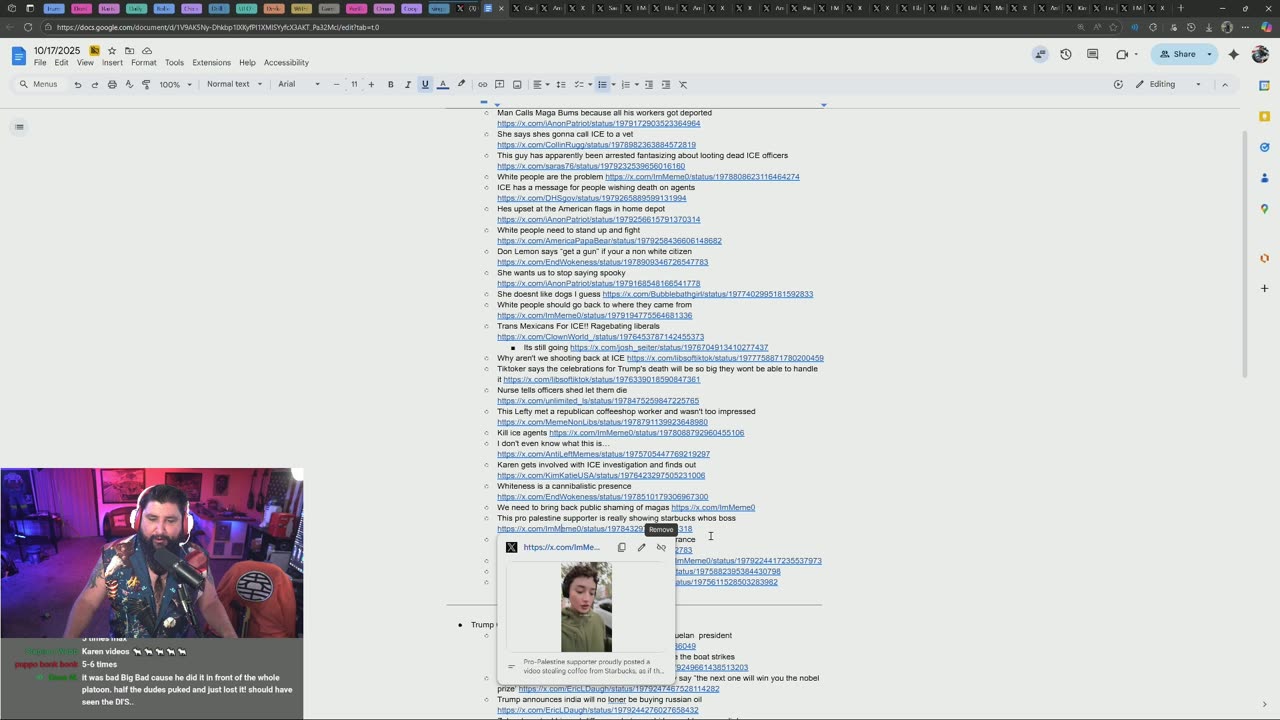
Task: Open the ClownWorld_ status link
Action: [600, 337]
